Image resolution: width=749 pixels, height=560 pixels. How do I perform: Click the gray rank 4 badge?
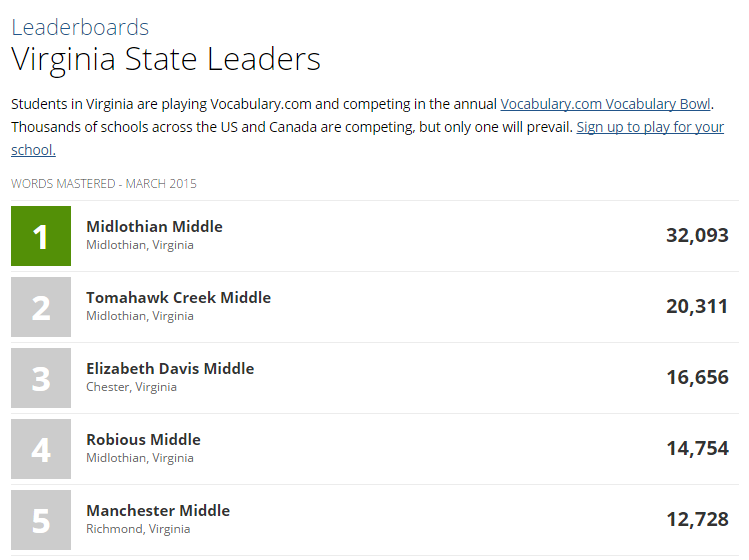click(x=41, y=449)
